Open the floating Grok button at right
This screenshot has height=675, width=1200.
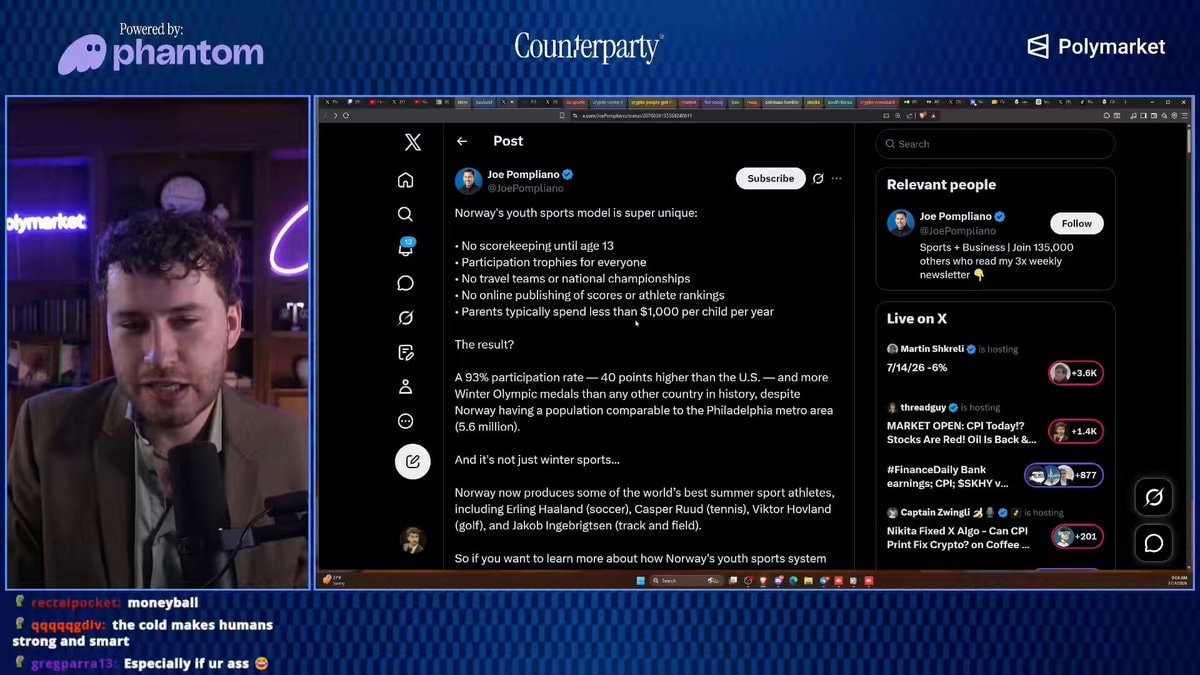coord(1153,497)
